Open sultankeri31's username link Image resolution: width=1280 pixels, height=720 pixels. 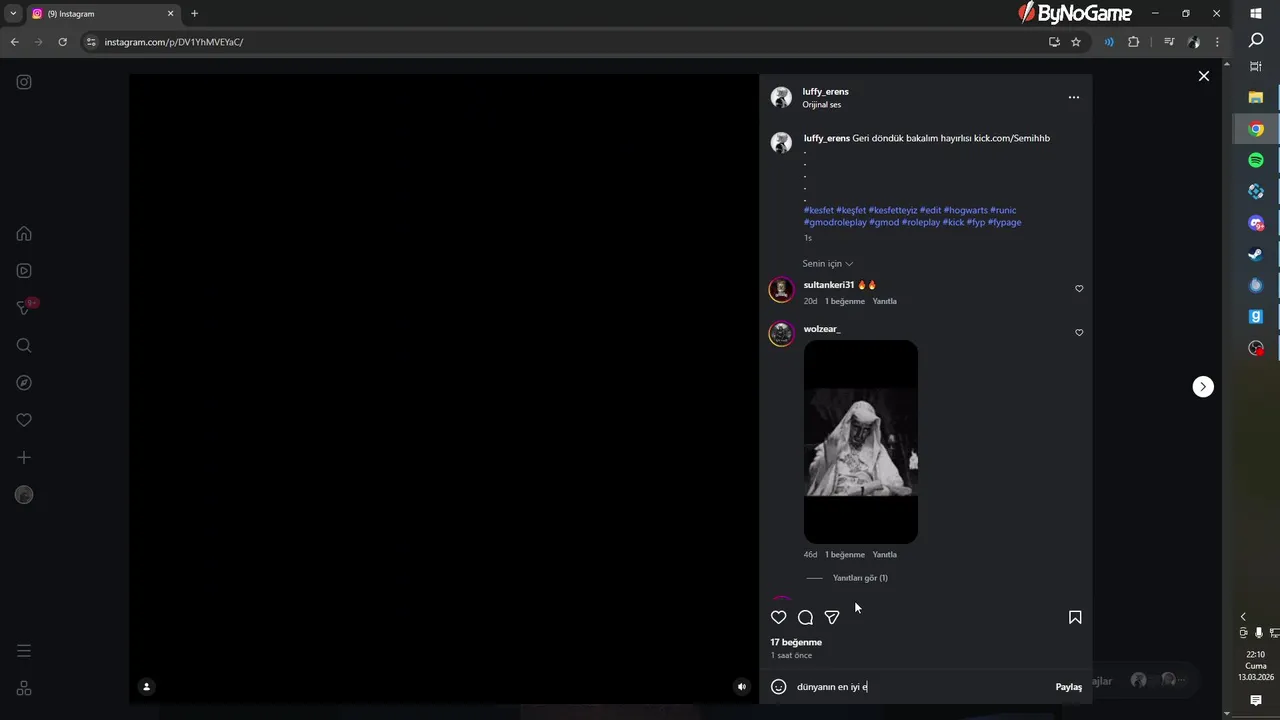[829, 285]
